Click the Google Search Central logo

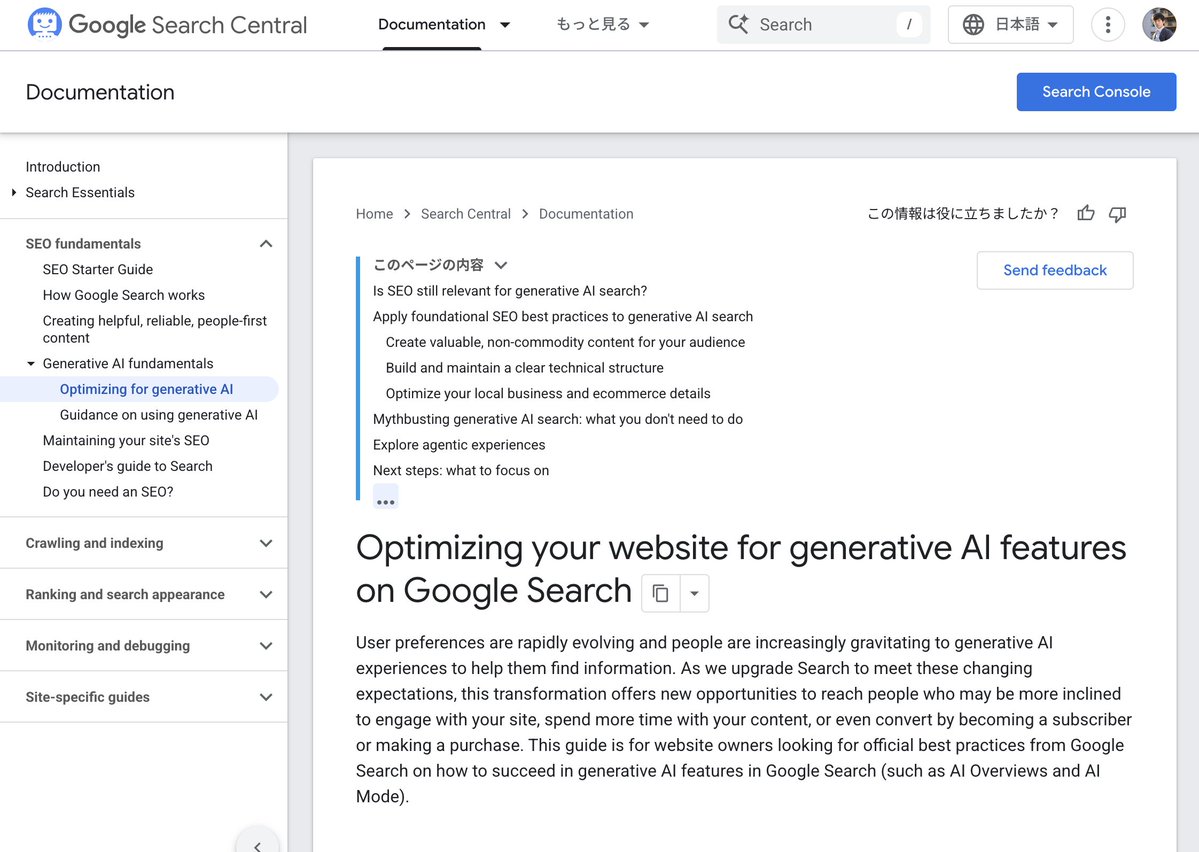tap(167, 24)
